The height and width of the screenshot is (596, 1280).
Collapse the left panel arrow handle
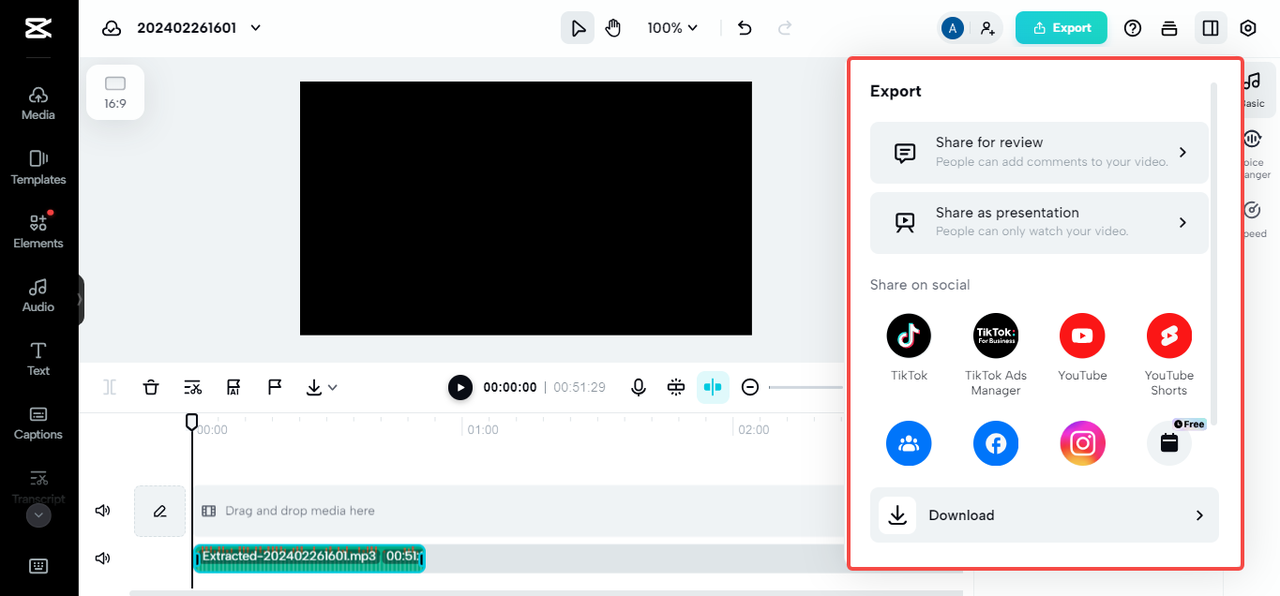point(80,299)
